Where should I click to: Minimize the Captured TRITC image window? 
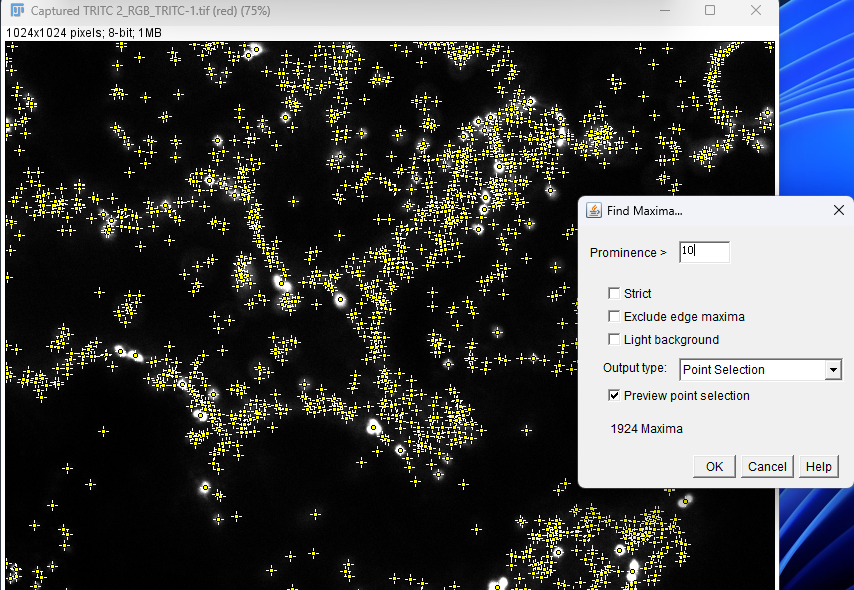(x=664, y=10)
